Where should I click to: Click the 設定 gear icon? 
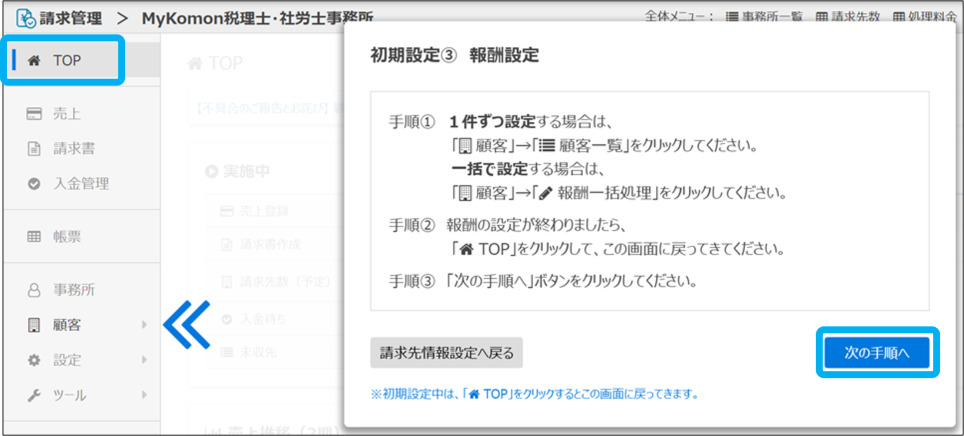pos(33,360)
